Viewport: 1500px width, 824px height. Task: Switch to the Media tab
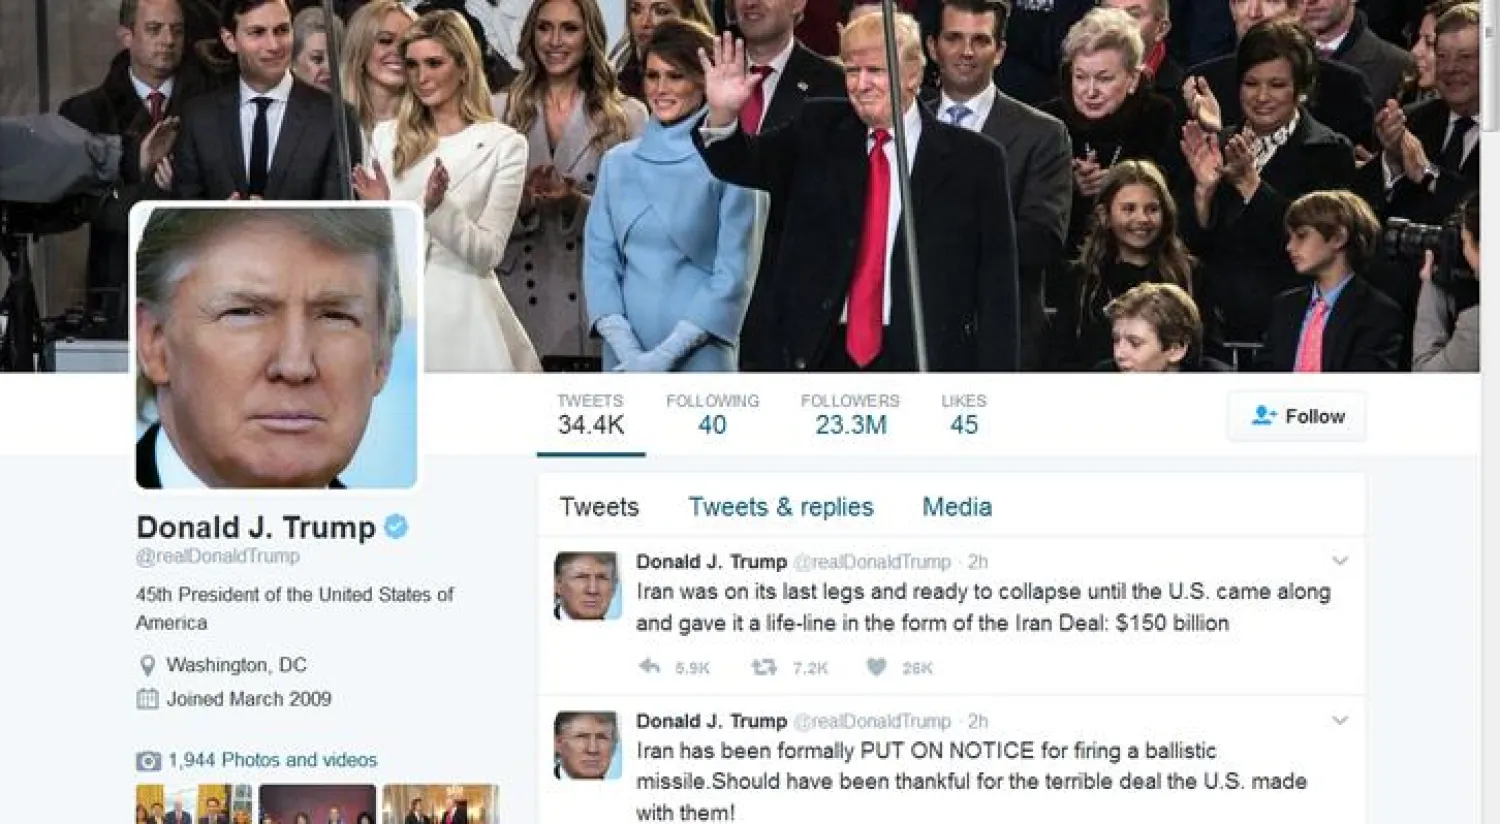957,507
